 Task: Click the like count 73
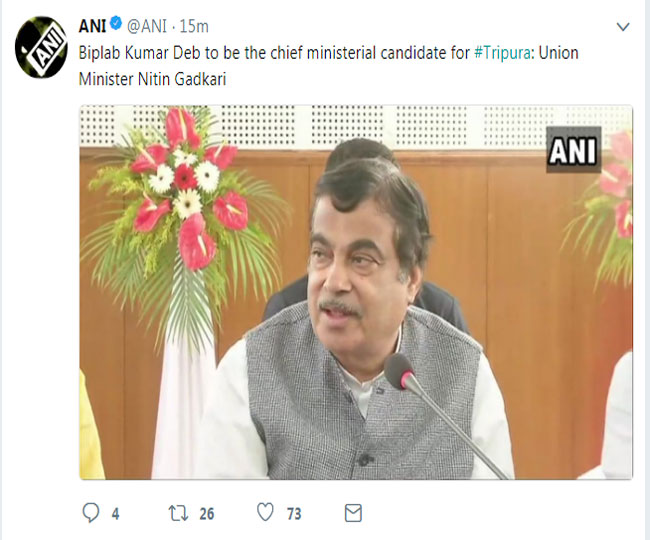coord(296,514)
